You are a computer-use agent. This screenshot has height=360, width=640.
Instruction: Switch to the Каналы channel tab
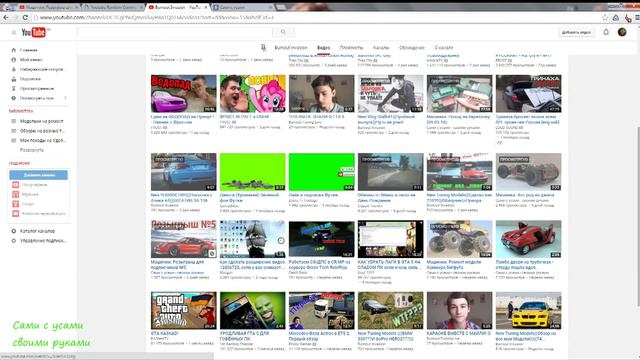point(381,48)
